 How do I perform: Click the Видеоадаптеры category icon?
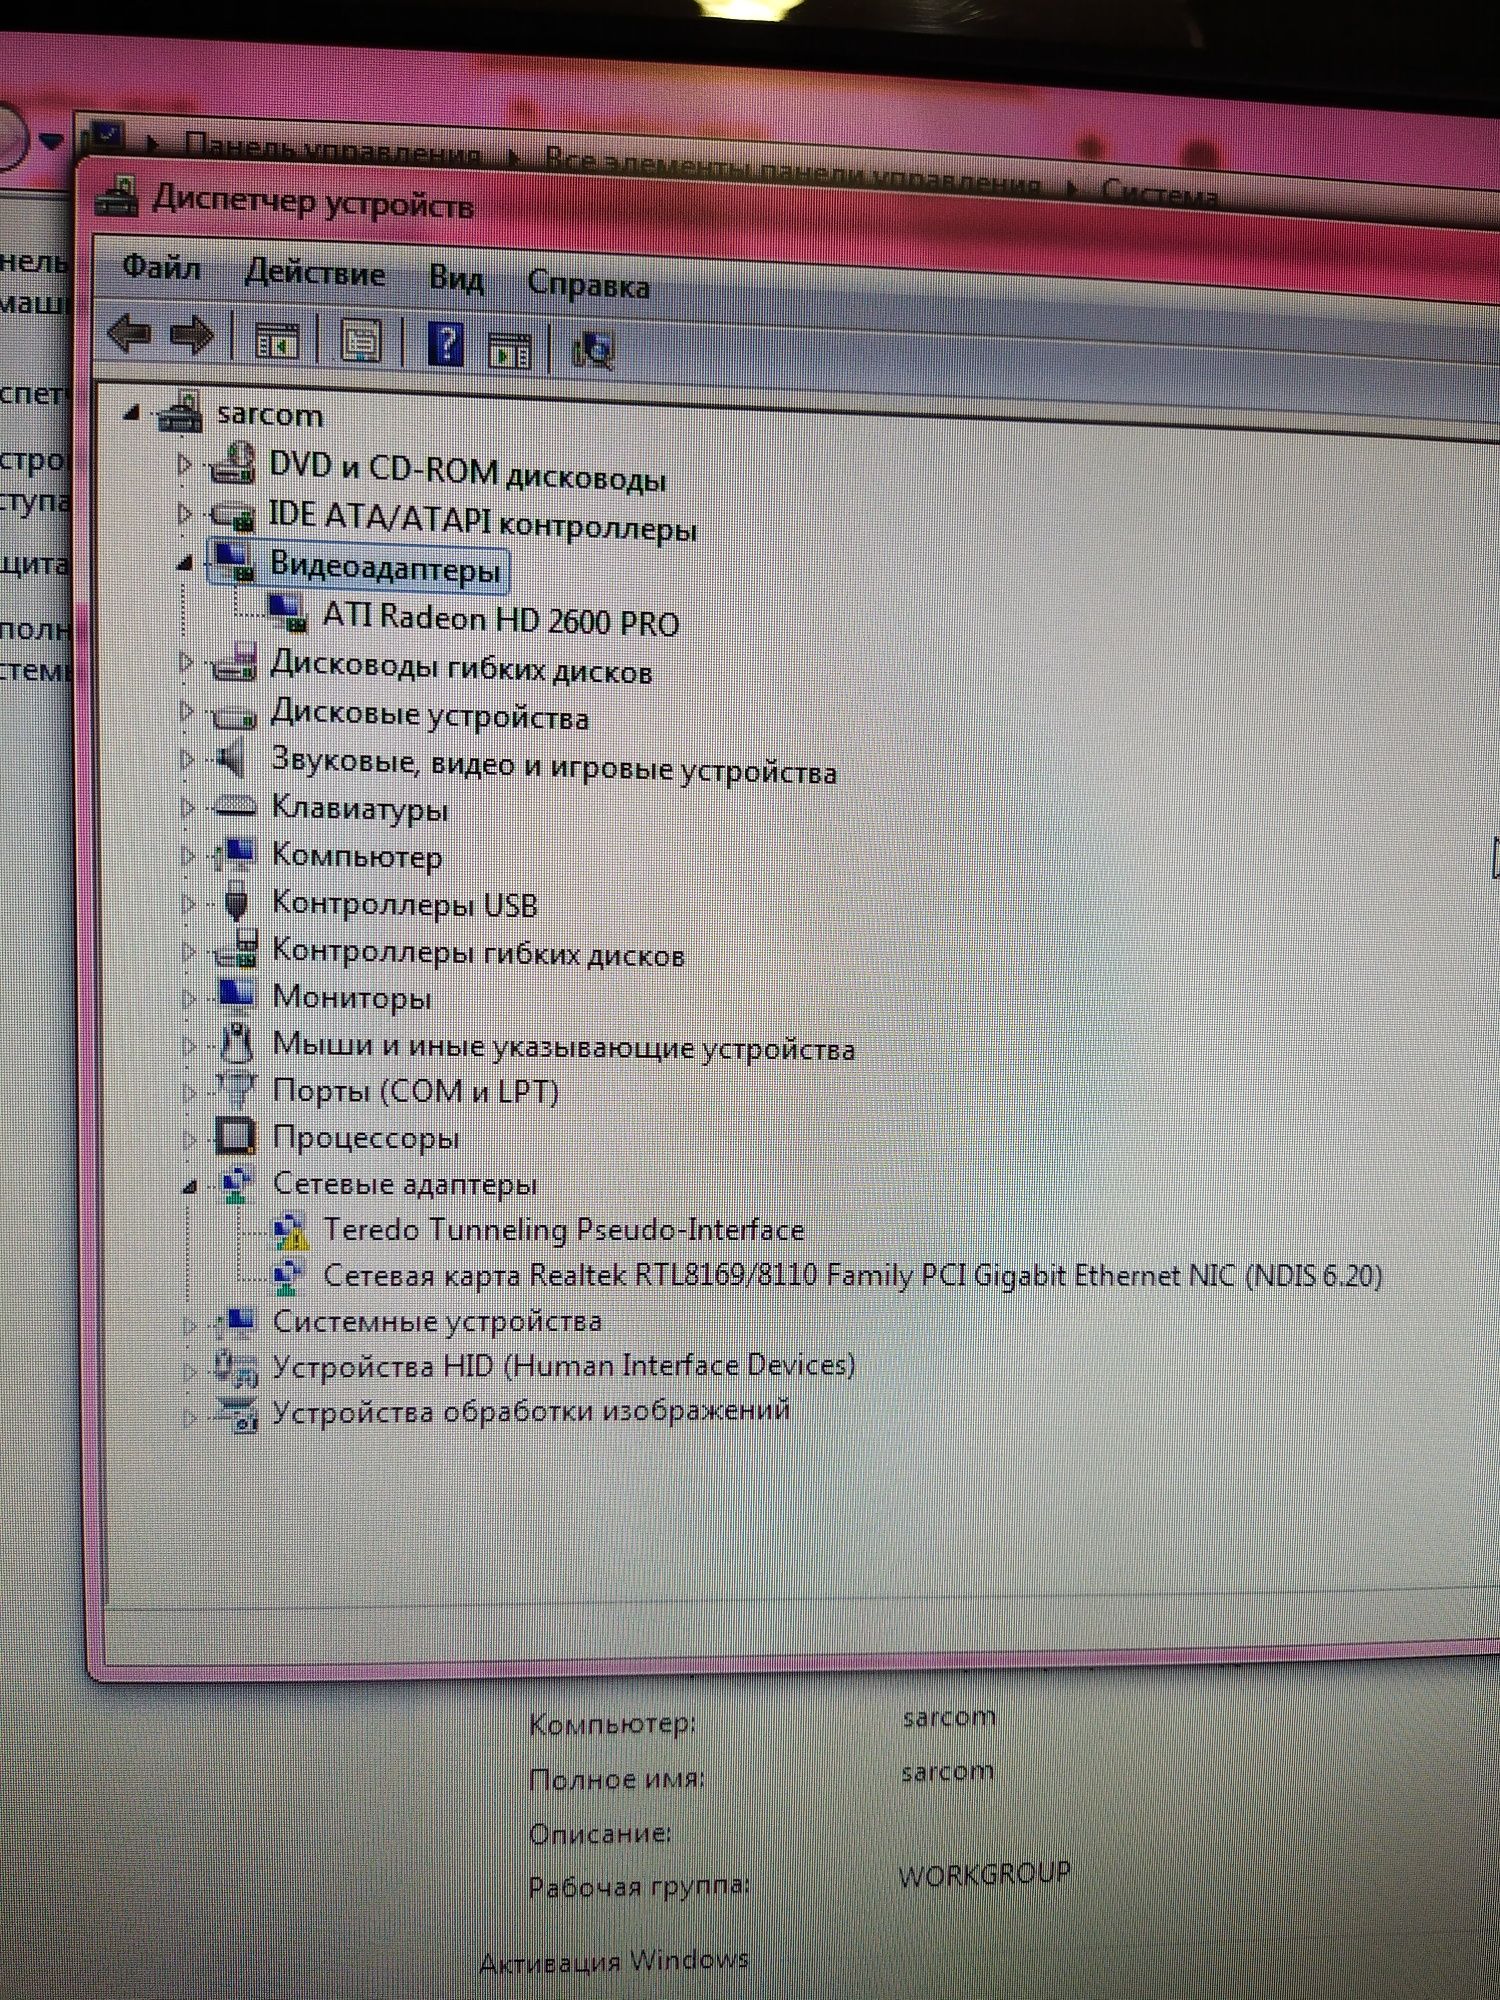235,563
